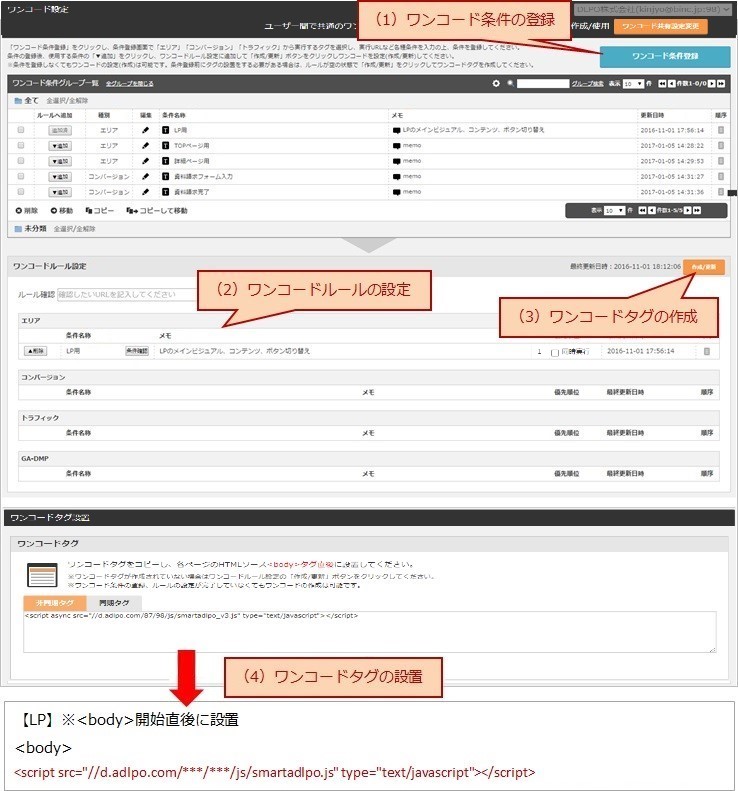This screenshot has width=738, height=791.
Task: Click the order handle icon on LP用 row
Action: [x=721, y=130]
